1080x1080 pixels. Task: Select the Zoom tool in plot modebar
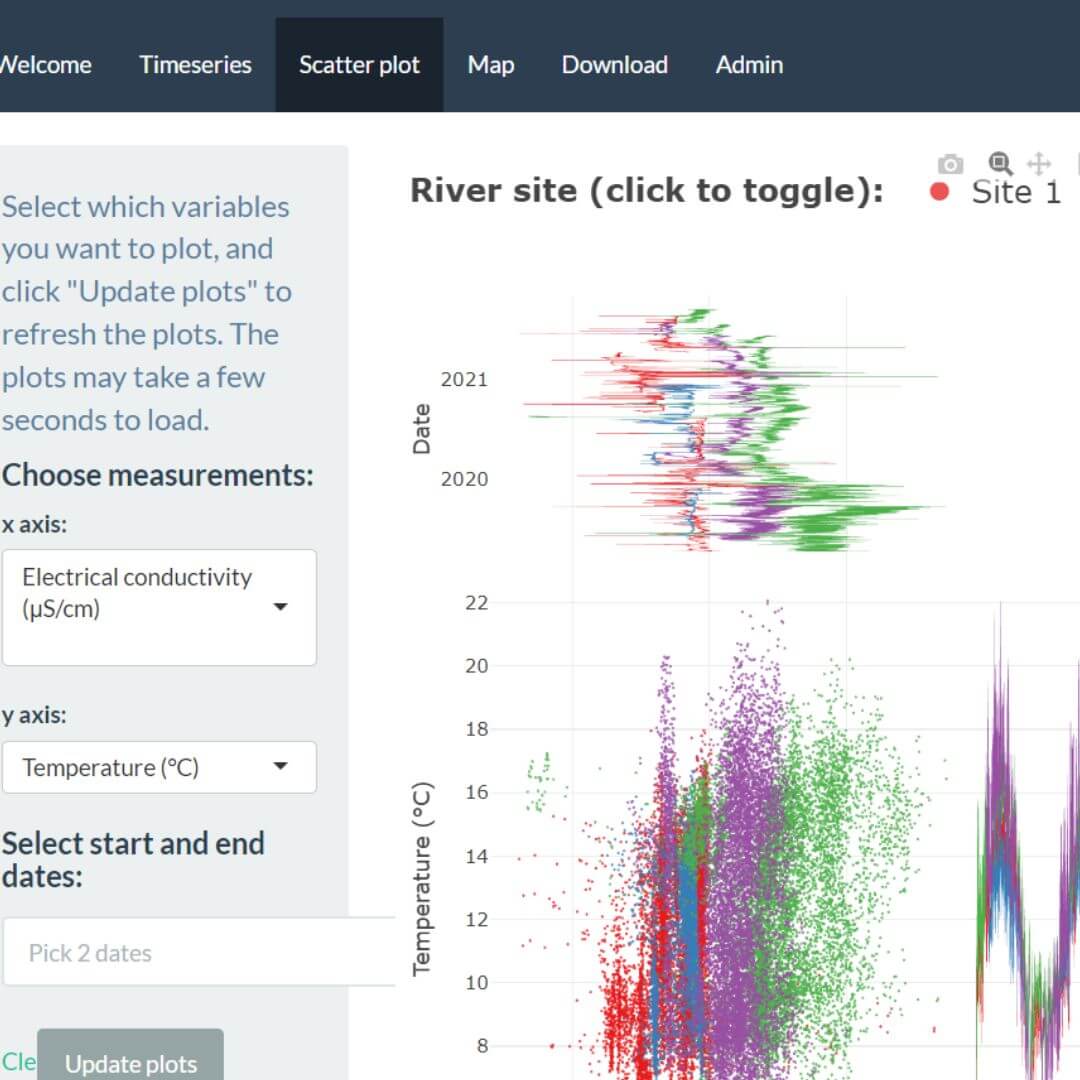[999, 163]
